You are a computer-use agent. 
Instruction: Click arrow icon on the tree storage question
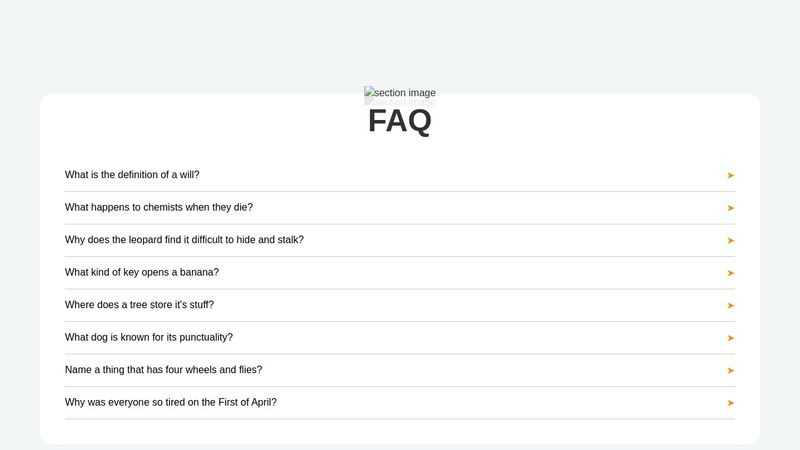click(731, 306)
